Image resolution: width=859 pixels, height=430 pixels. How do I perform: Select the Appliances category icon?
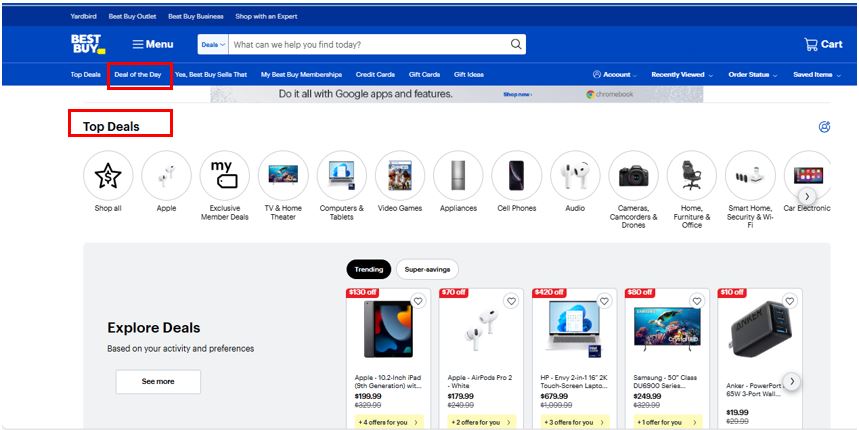point(458,177)
